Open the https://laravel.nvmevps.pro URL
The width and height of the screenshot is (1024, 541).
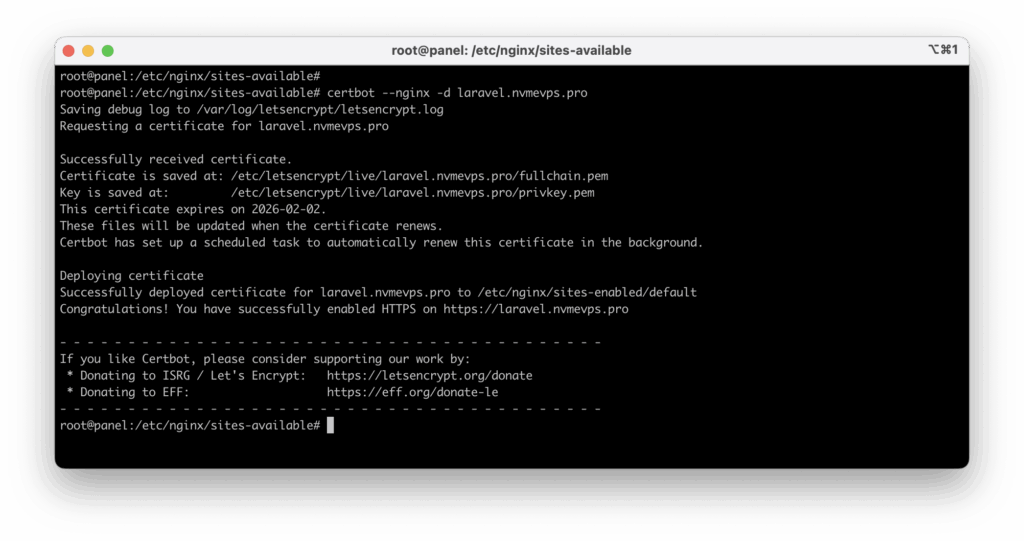pos(535,309)
